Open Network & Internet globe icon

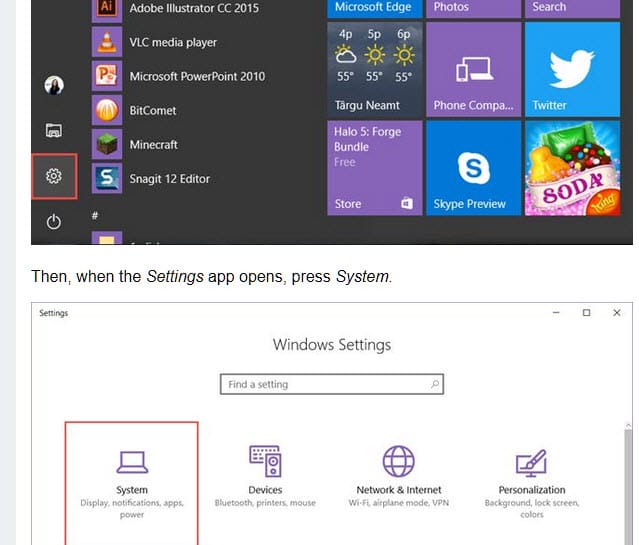coord(399,461)
